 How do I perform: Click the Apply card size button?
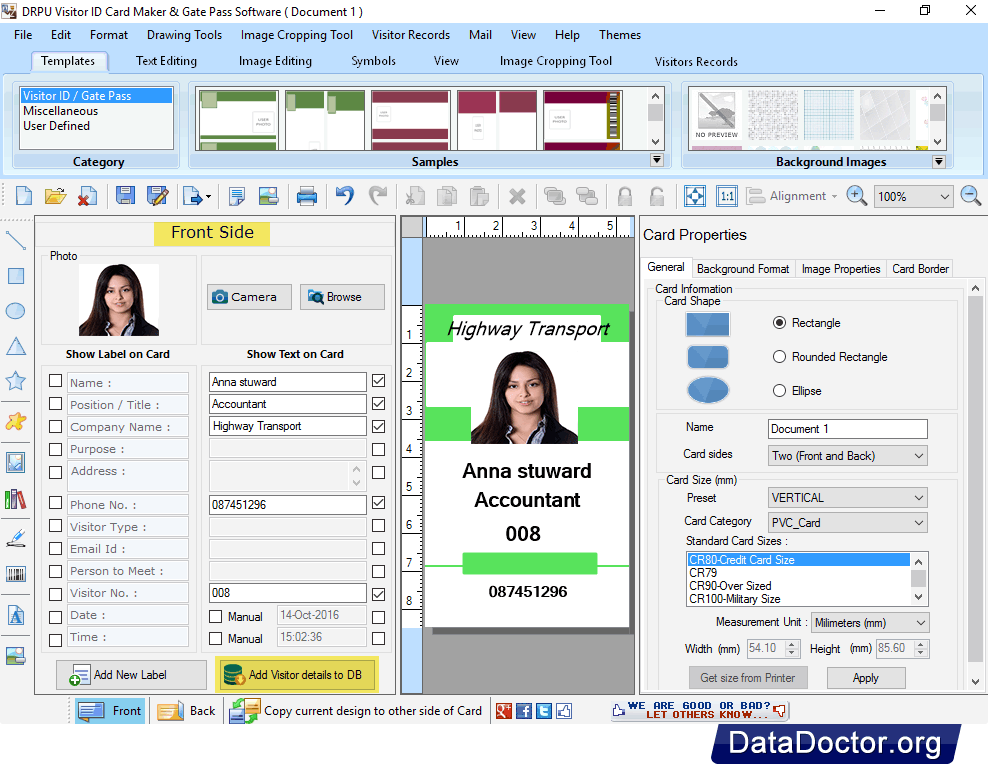point(866,678)
